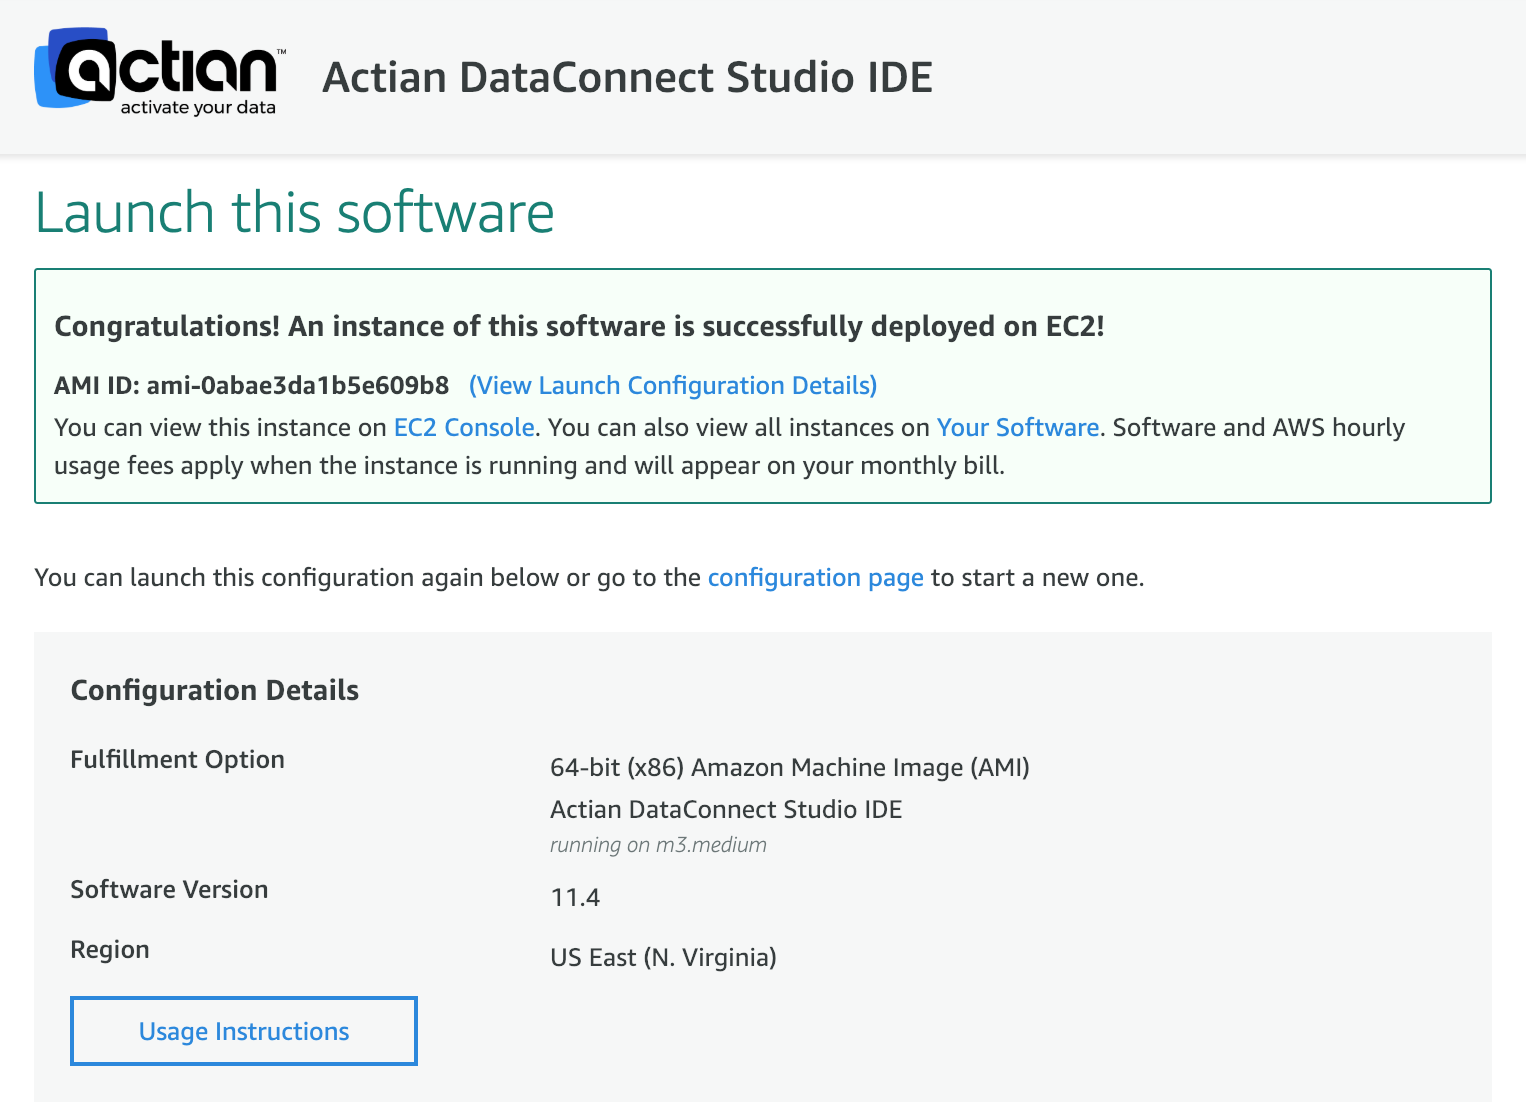This screenshot has width=1526, height=1112.
Task: Click the 'running on m3.medium' text
Action: click(658, 845)
